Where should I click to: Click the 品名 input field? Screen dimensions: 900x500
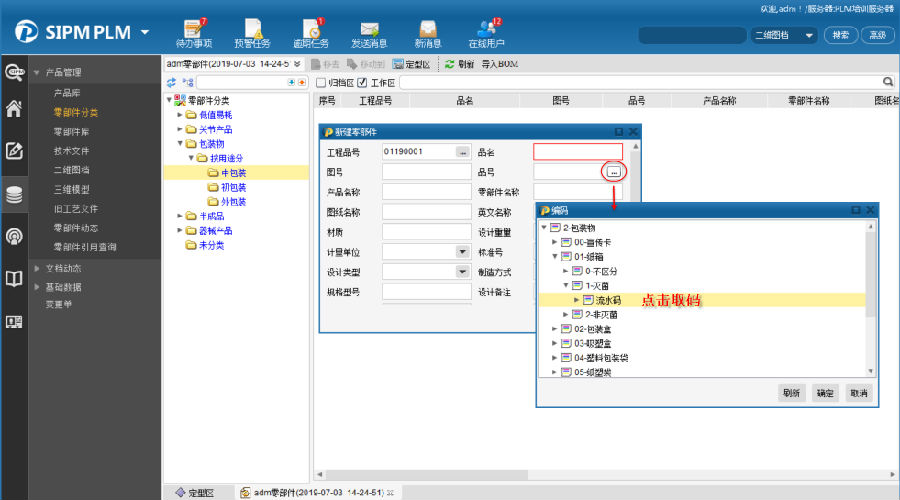point(577,152)
